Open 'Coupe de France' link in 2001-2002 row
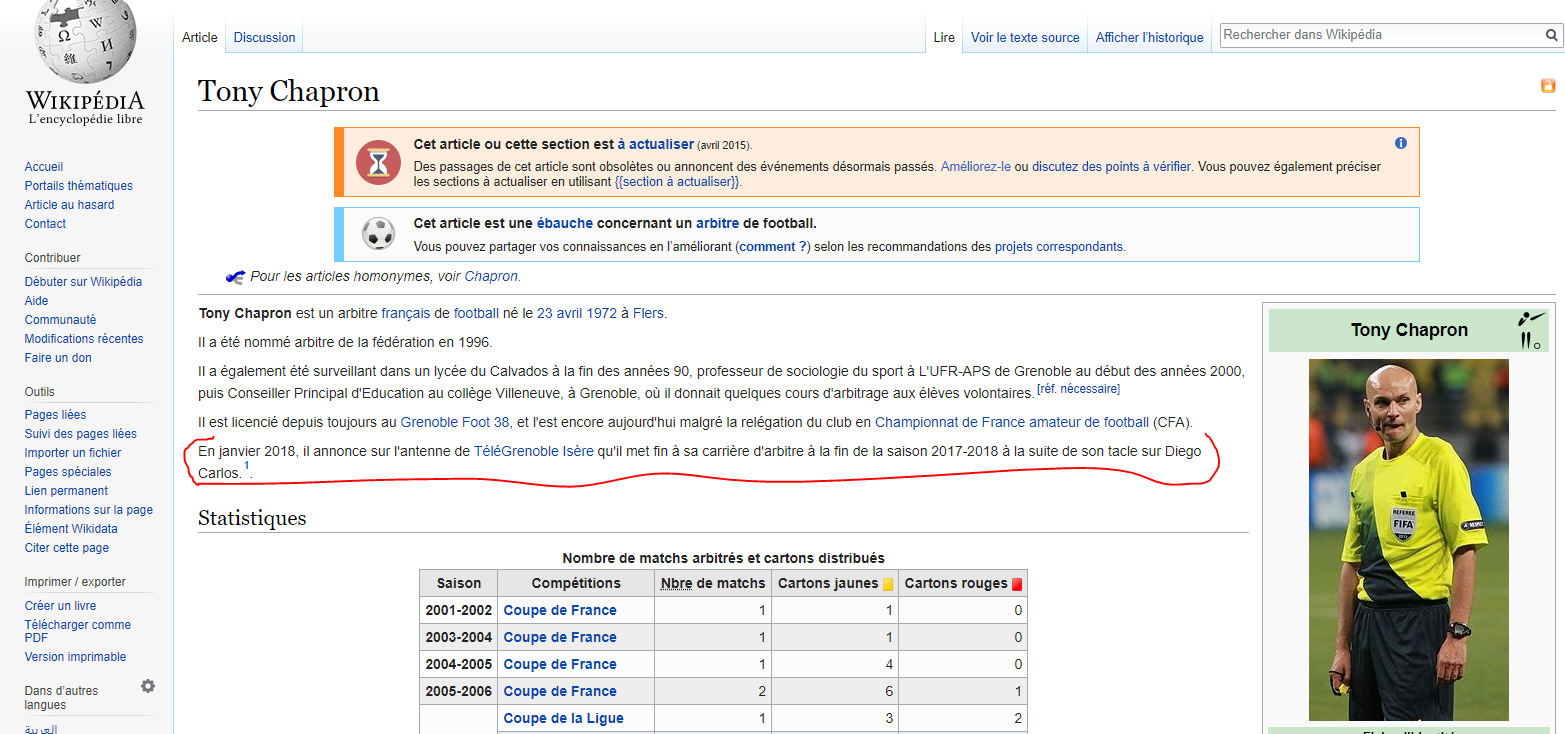This screenshot has height=734, width=1565. tap(560, 610)
